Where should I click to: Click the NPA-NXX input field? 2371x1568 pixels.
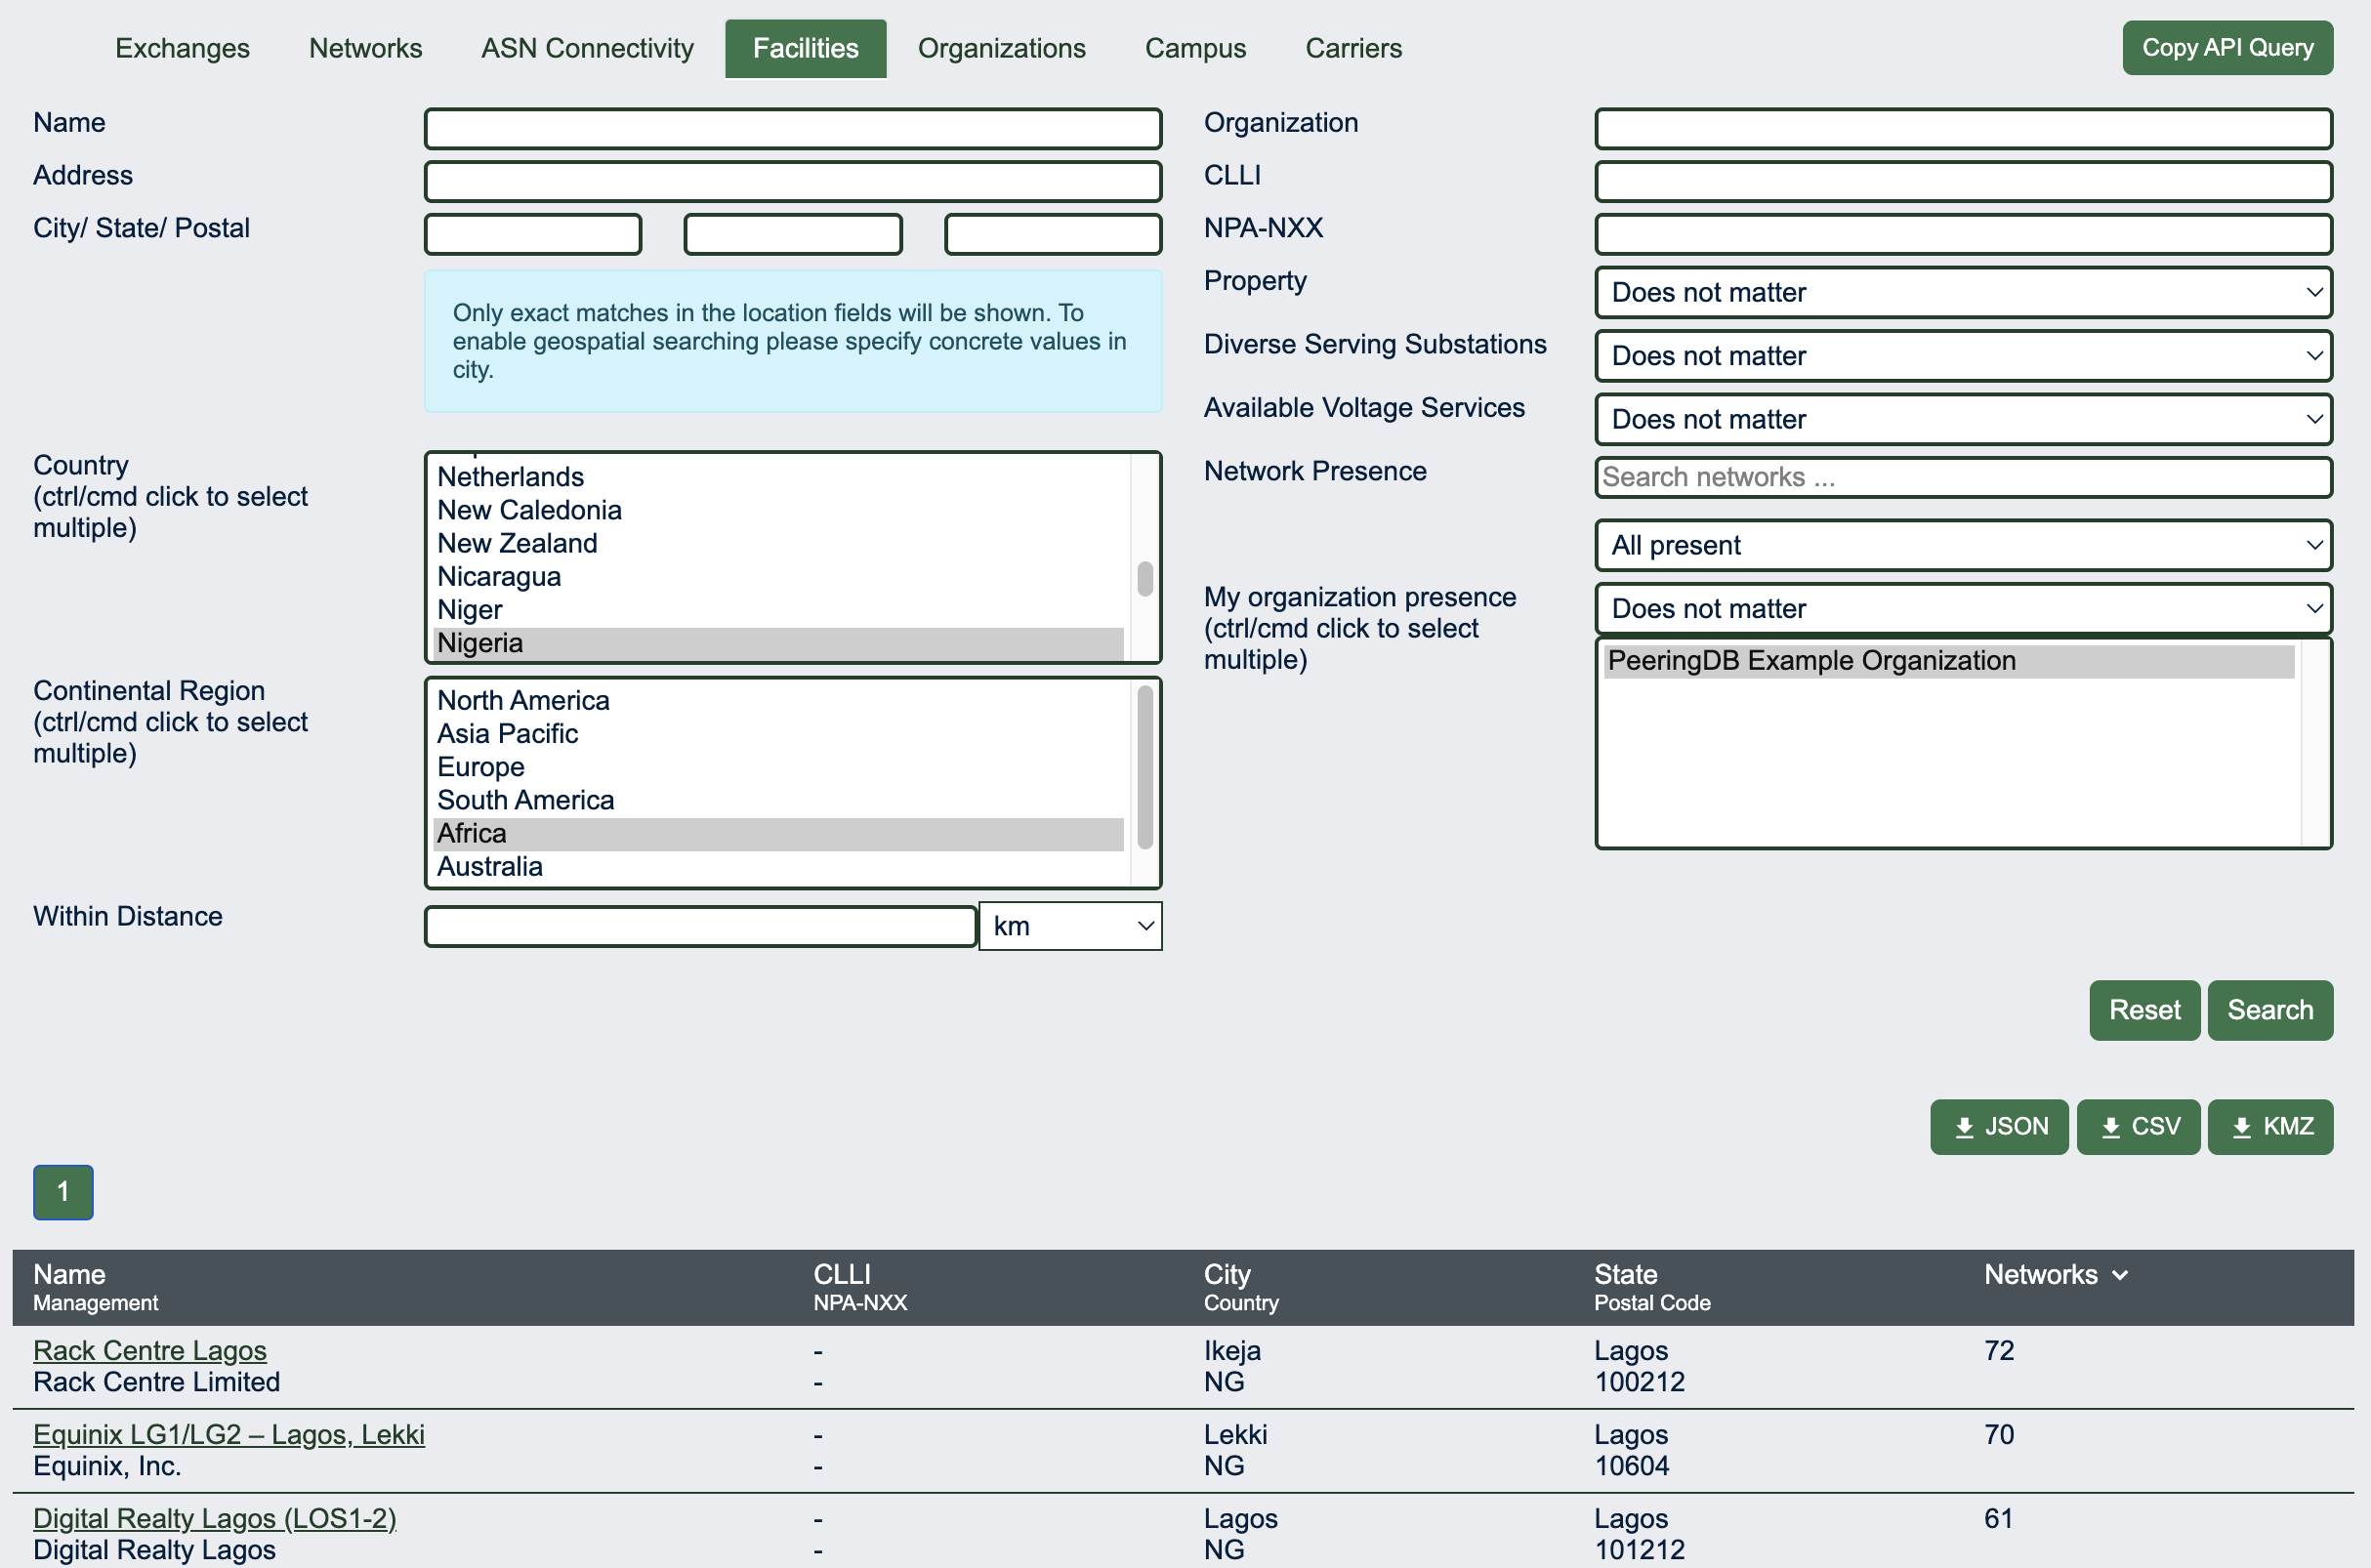[x=1962, y=234]
